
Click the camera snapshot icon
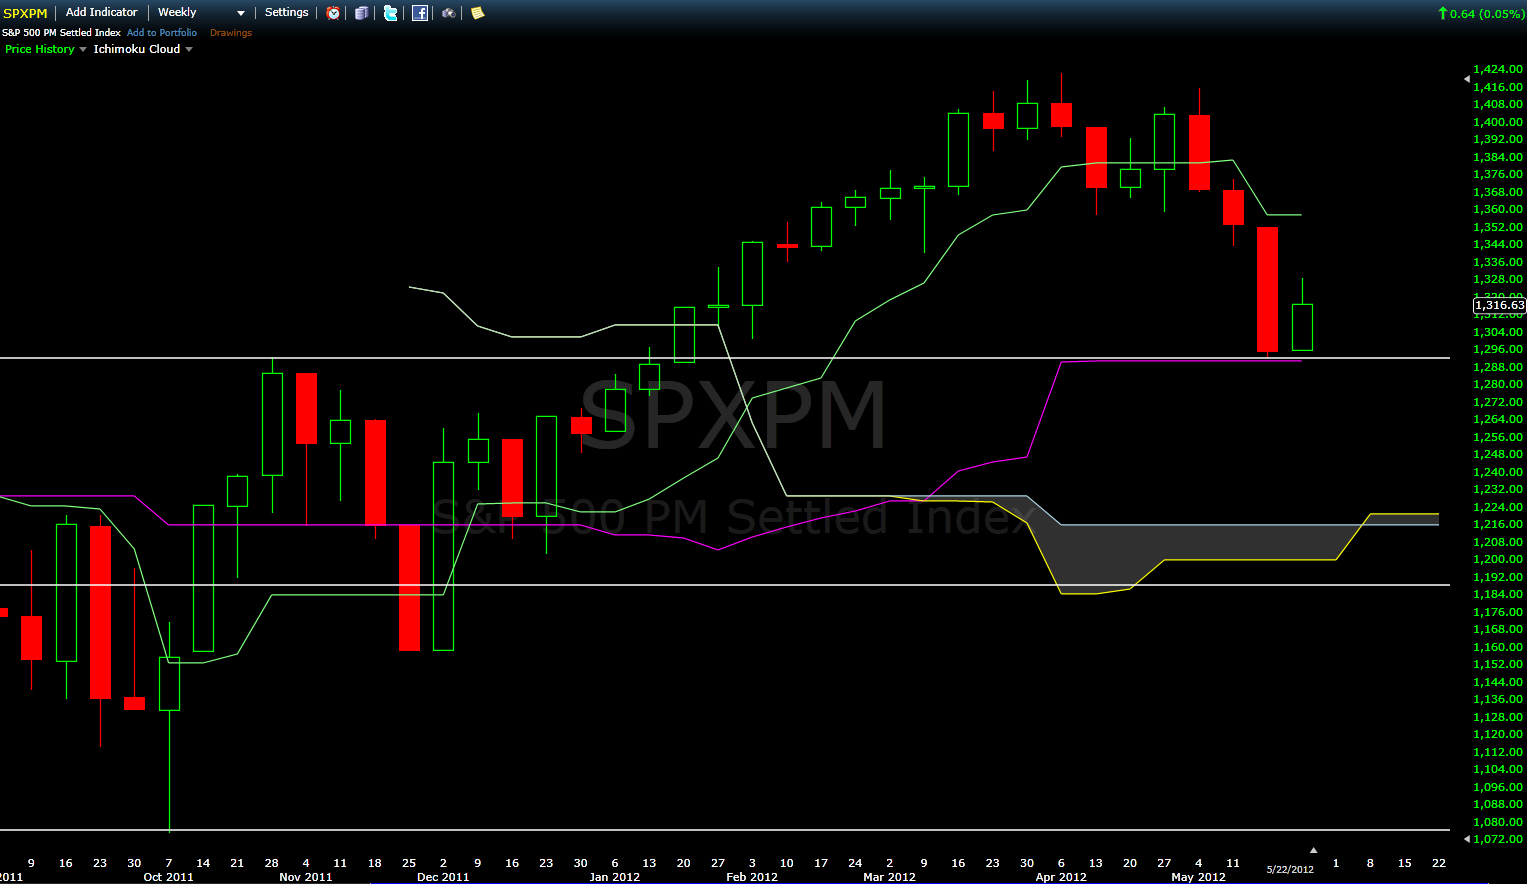click(449, 13)
